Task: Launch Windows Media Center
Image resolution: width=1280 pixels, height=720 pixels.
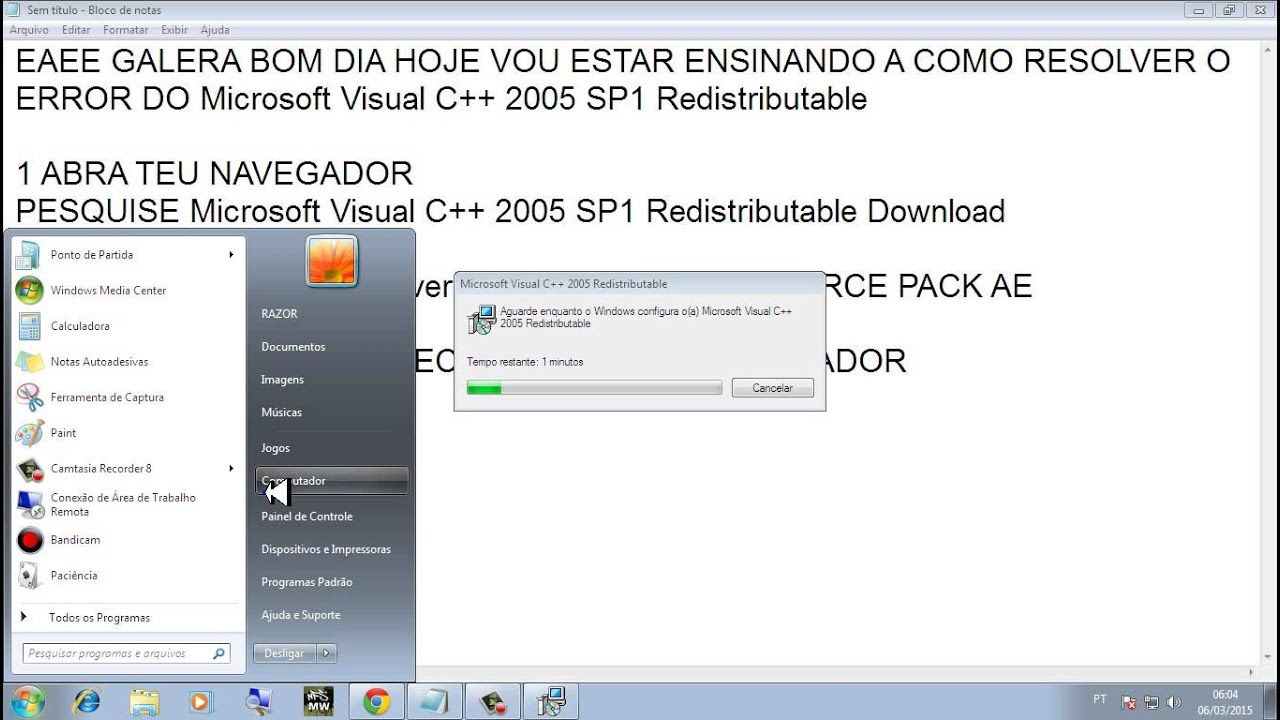Action: tap(125, 291)
